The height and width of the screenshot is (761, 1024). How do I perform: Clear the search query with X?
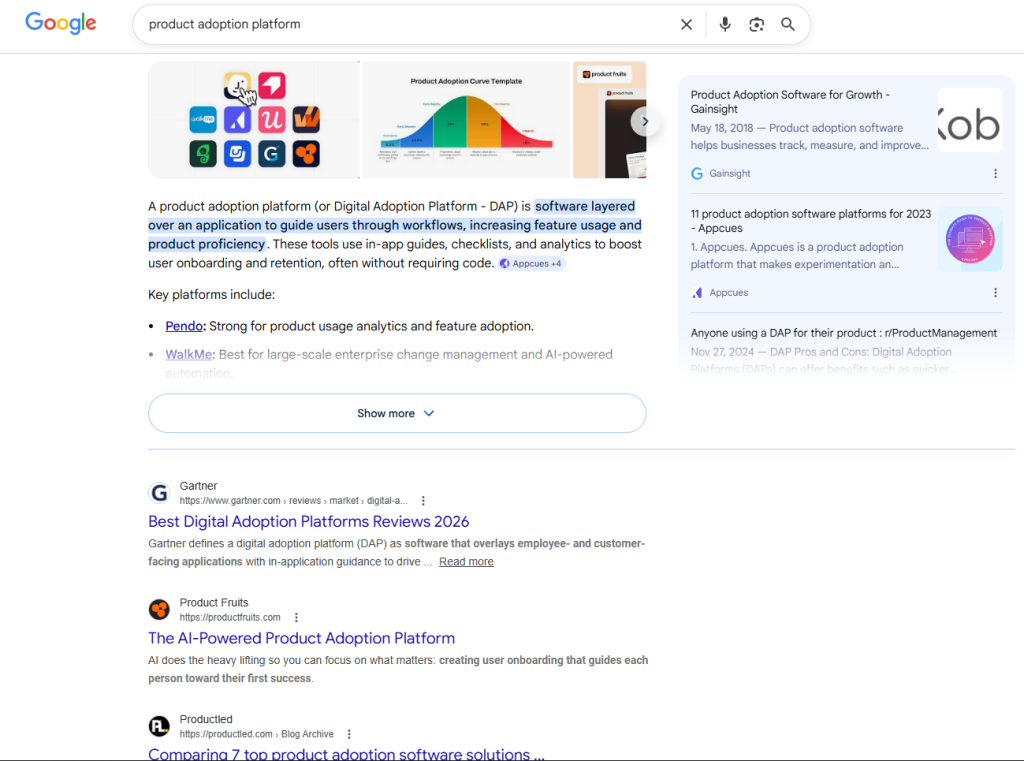pos(686,25)
